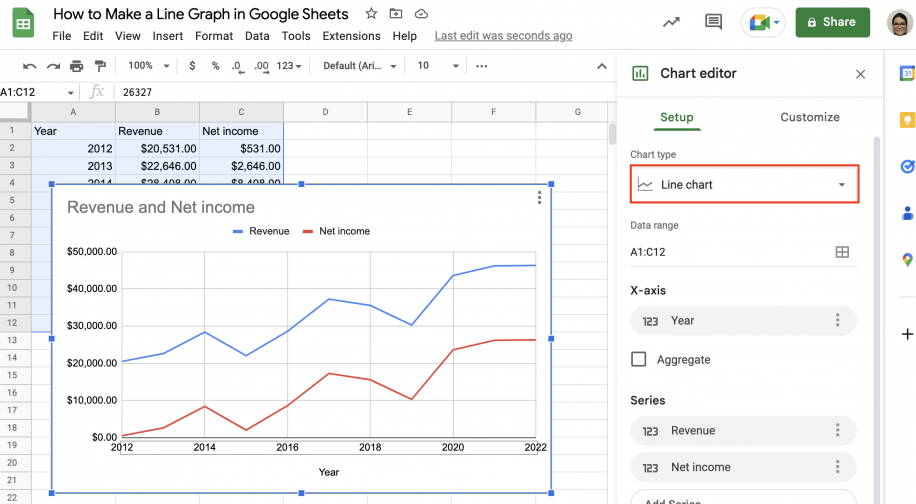Image resolution: width=916 pixels, height=504 pixels.
Task: Open Google Maps side panel
Action: (907, 260)
